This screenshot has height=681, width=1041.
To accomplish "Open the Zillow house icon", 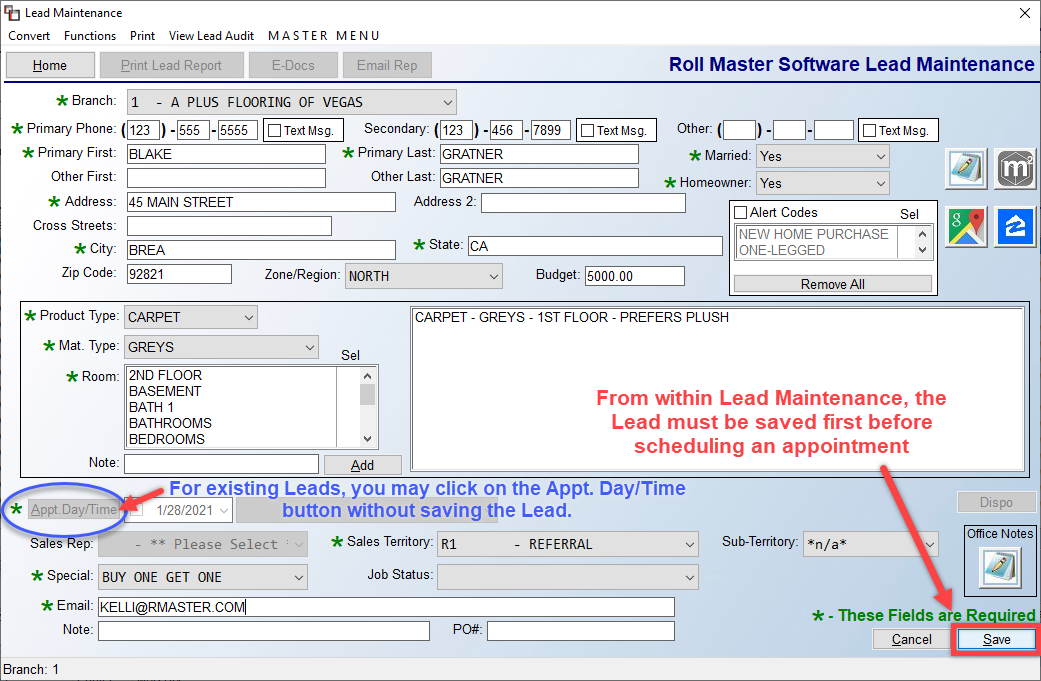I will pyautogui.click(x=1015, y=226).
